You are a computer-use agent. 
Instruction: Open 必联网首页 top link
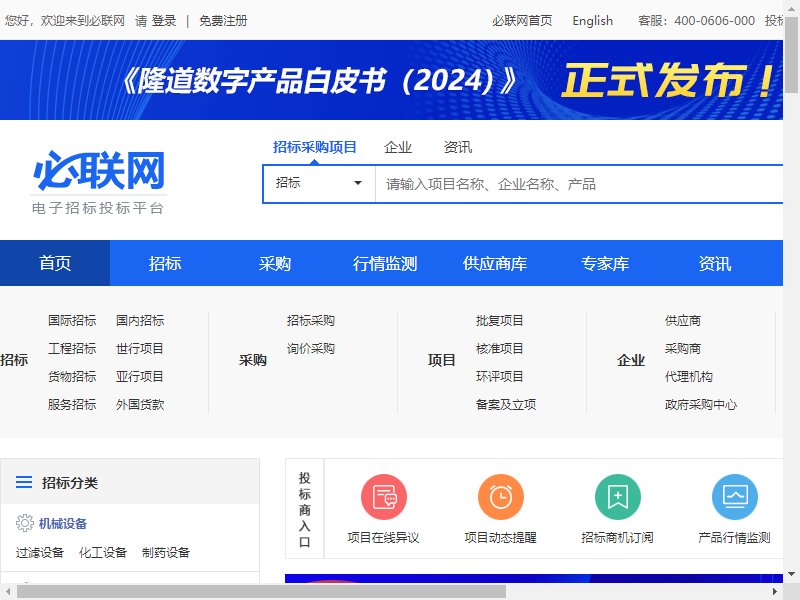click(x=522, y=21)
